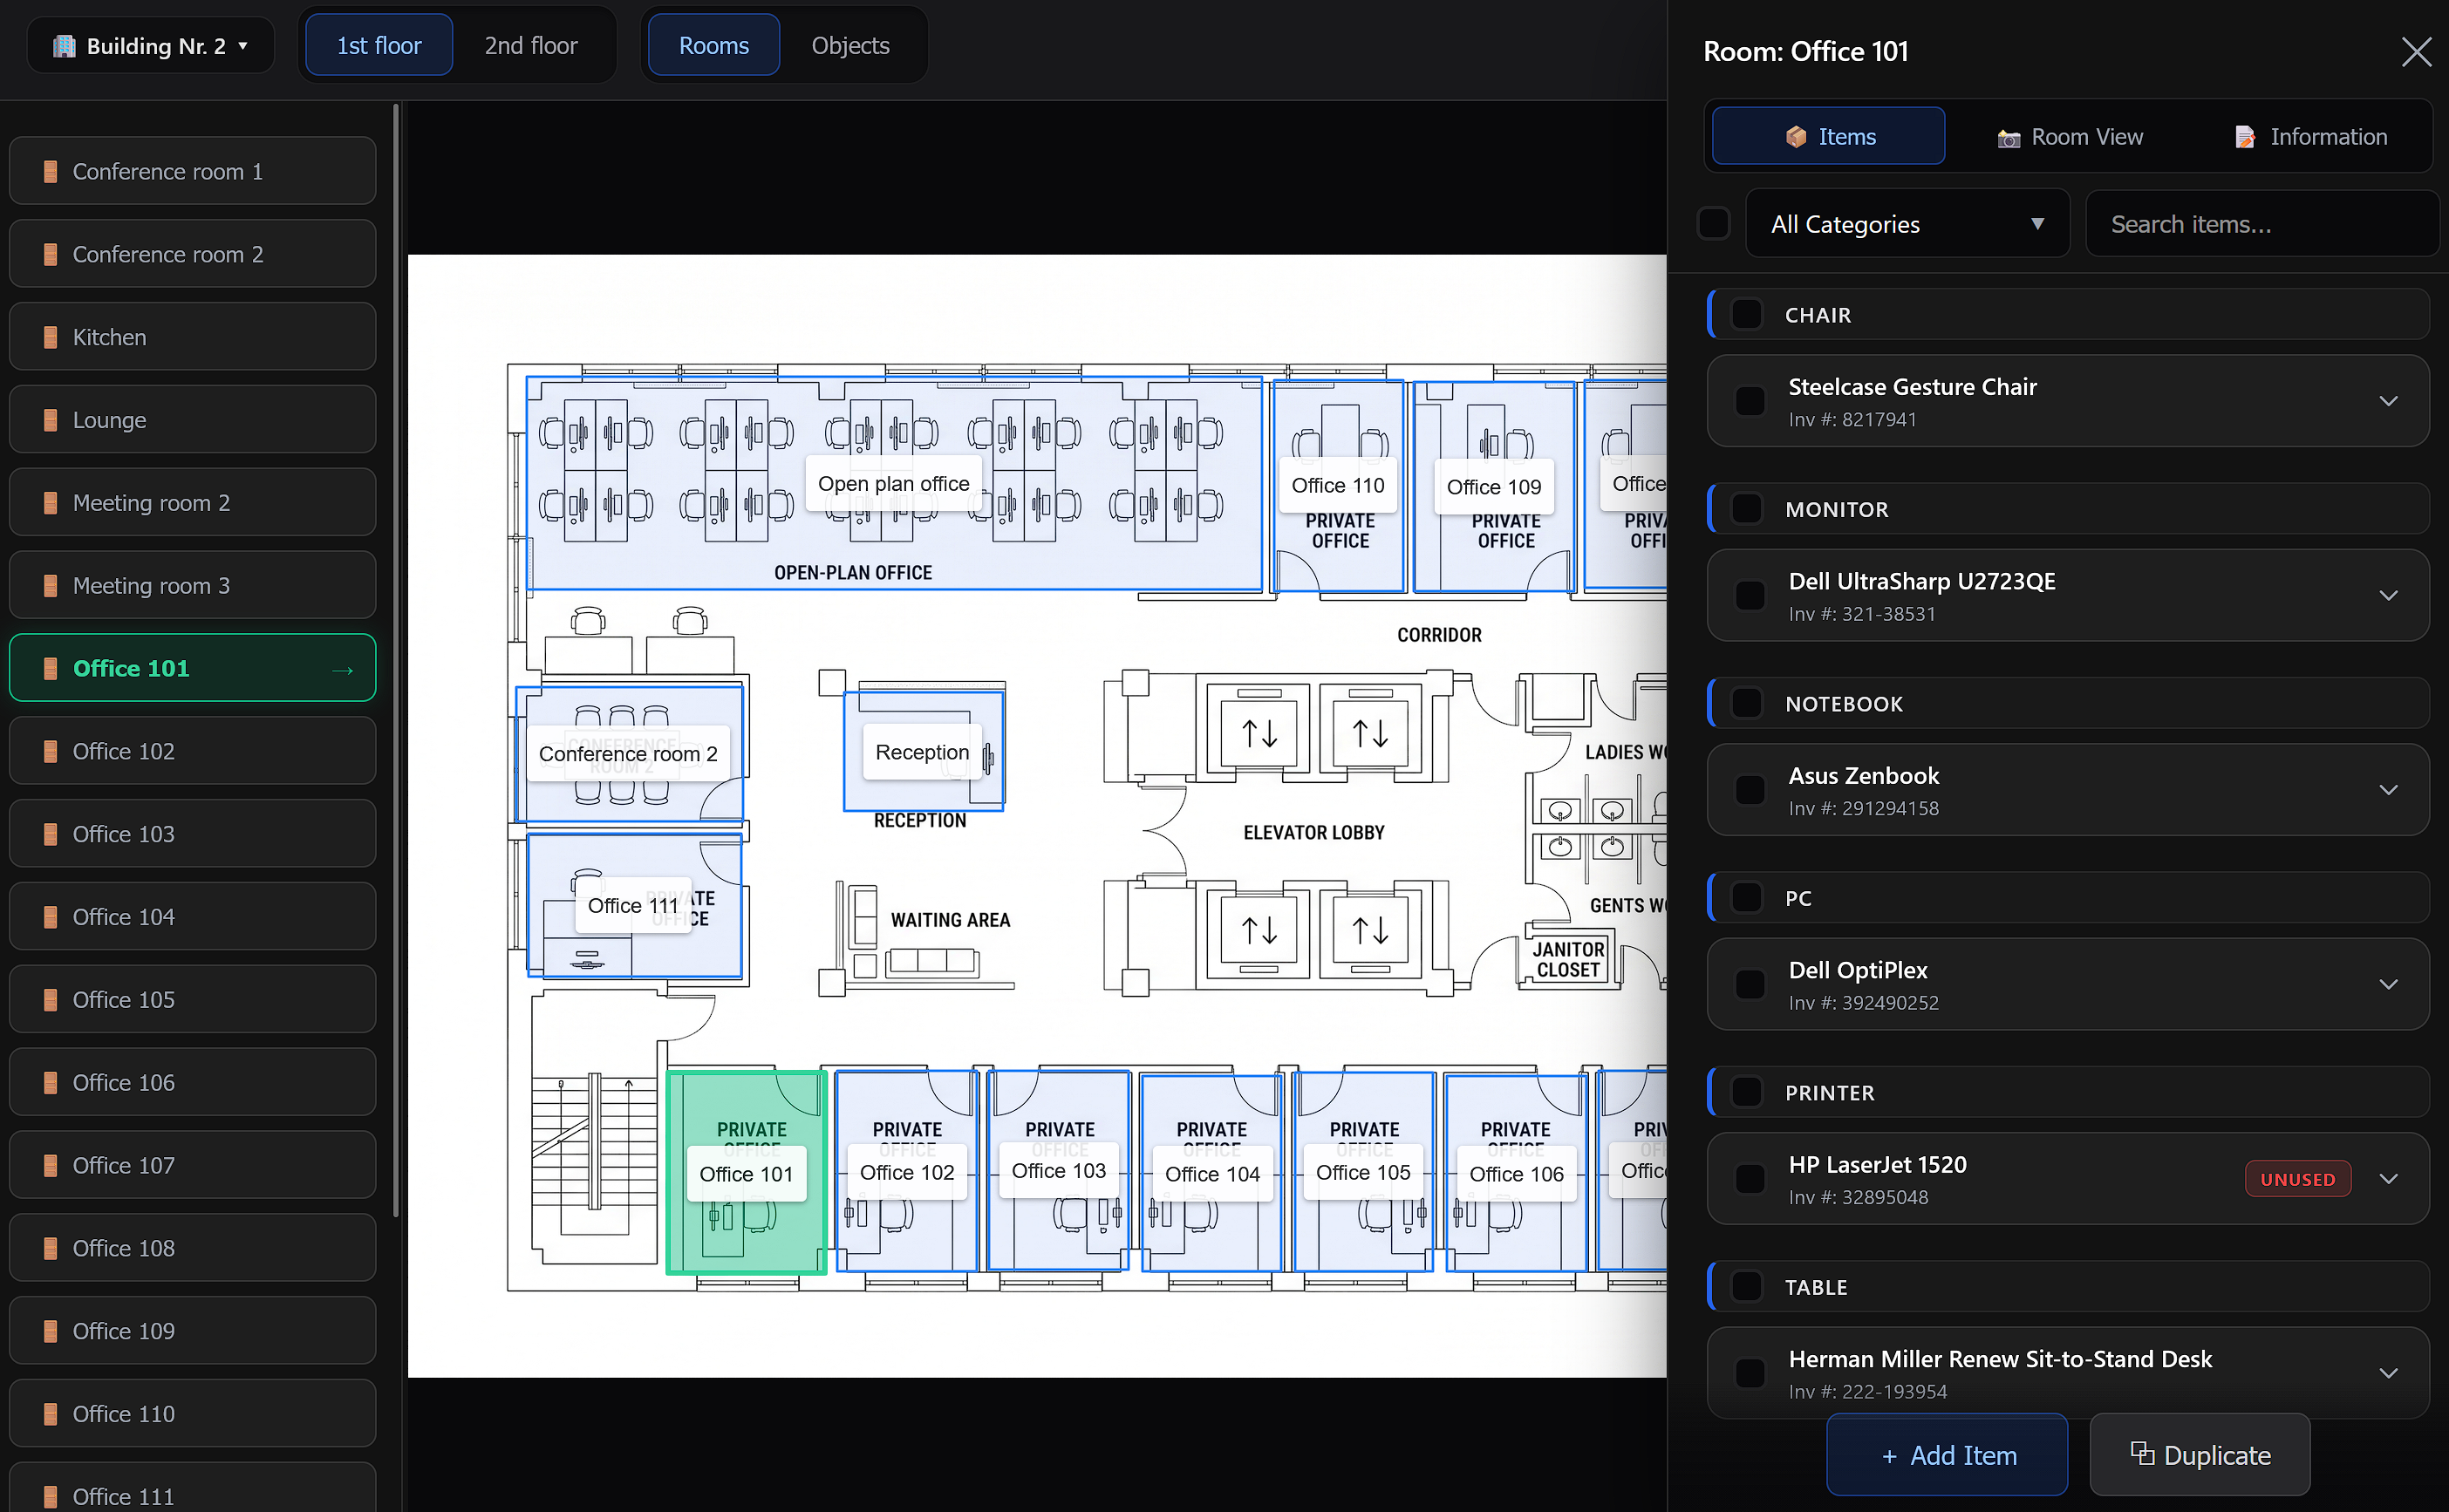Click the duplicate icon in Duplicate button

(2142, 1453)
